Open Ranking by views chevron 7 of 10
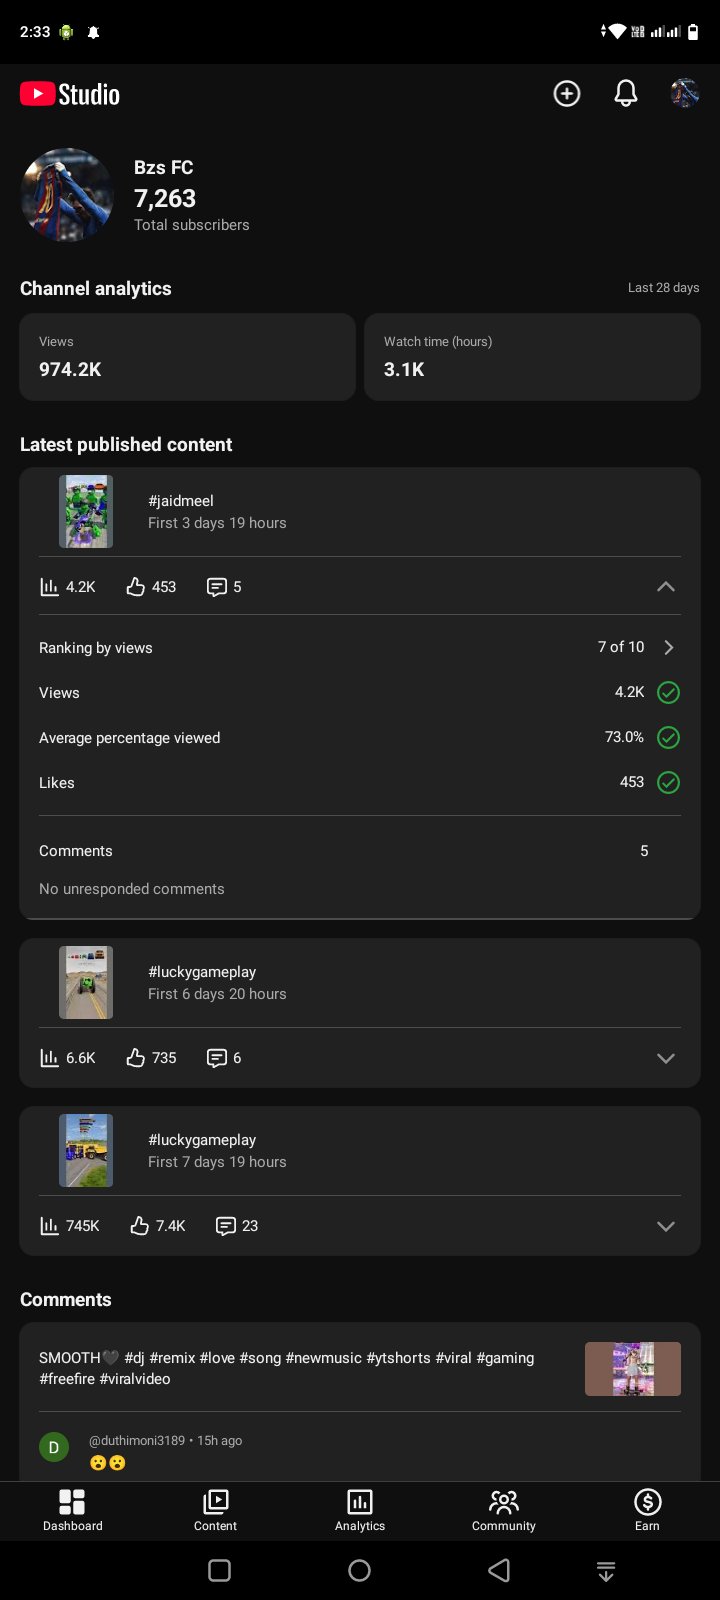 (669, 647)
